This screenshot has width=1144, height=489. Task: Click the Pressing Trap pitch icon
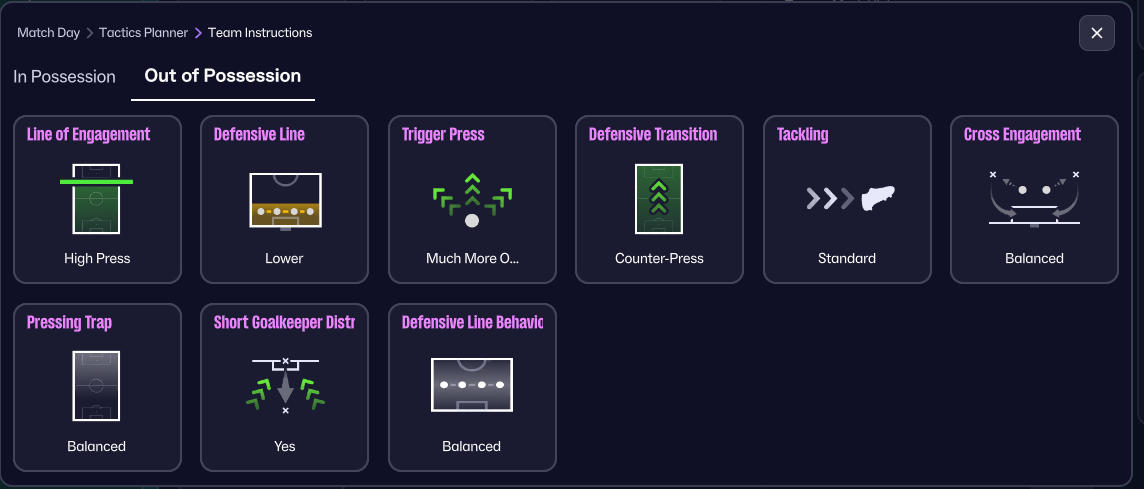pyautogui.click(x=97, y=385)
